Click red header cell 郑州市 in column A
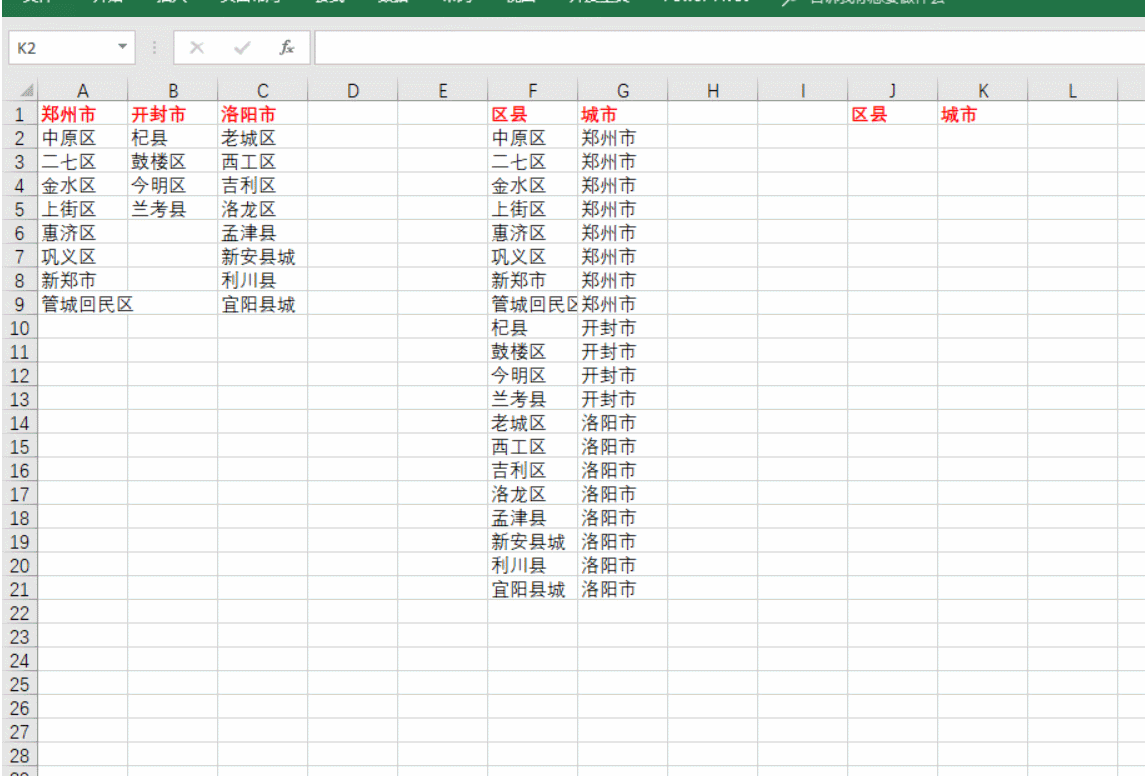This screenshot has height=776, width=1145. click(83, 114)
